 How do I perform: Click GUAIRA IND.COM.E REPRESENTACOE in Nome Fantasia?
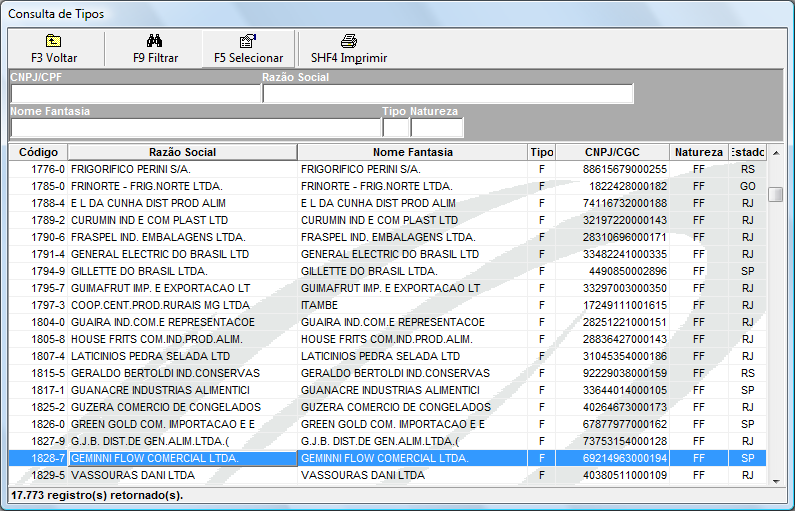(x=412, y=322)
